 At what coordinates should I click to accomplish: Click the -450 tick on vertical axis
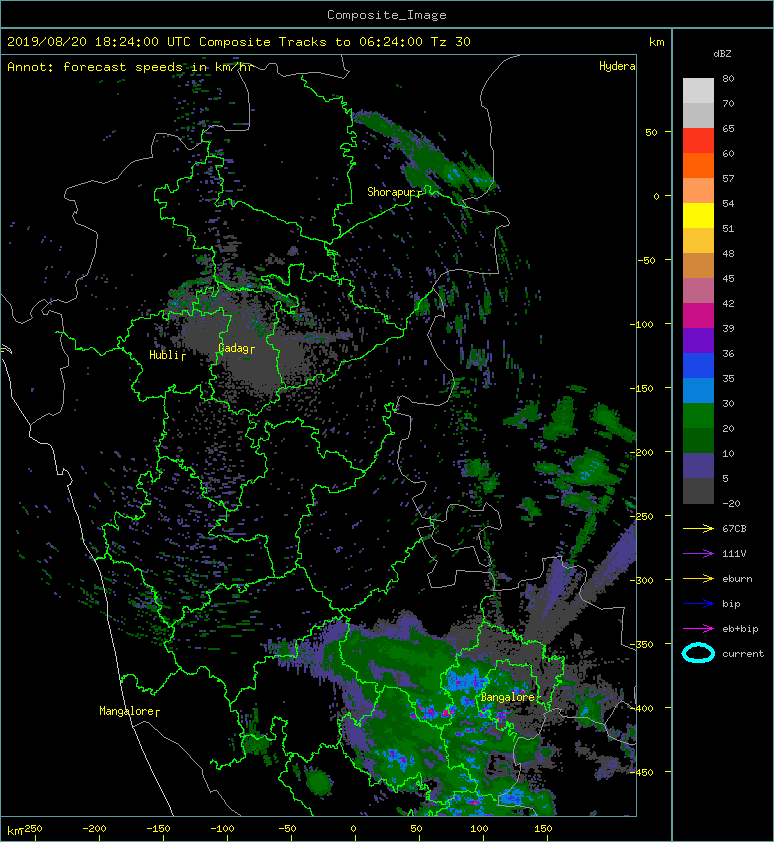coord(642,772)
